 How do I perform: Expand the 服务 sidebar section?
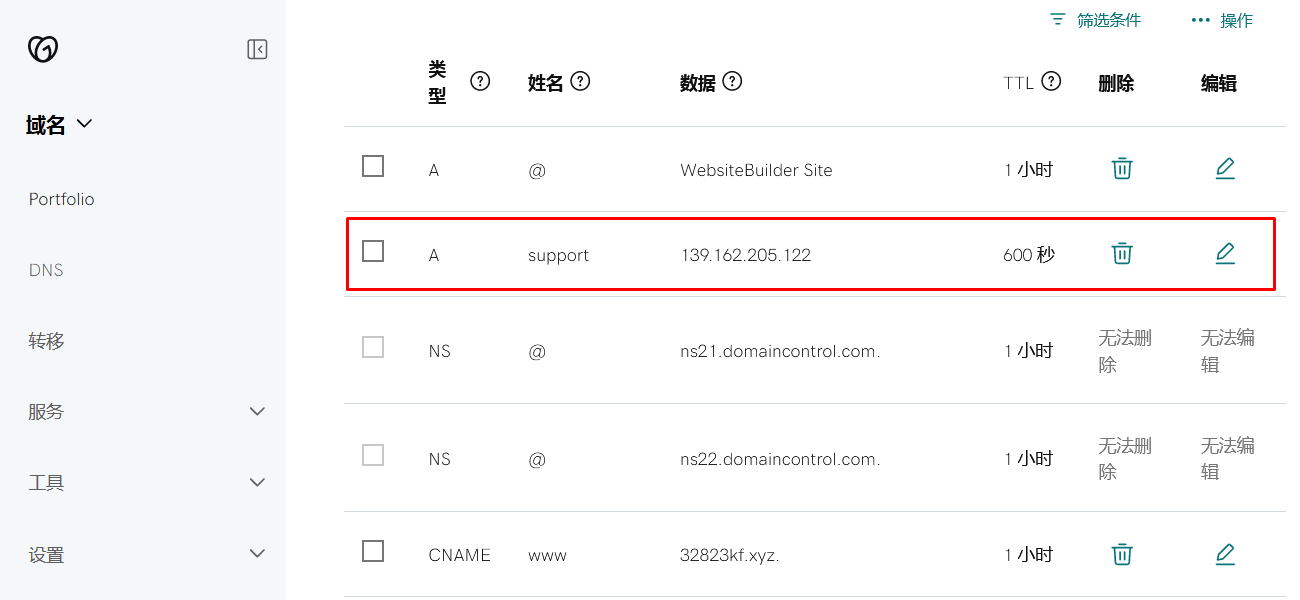click(x=145, y=411)
